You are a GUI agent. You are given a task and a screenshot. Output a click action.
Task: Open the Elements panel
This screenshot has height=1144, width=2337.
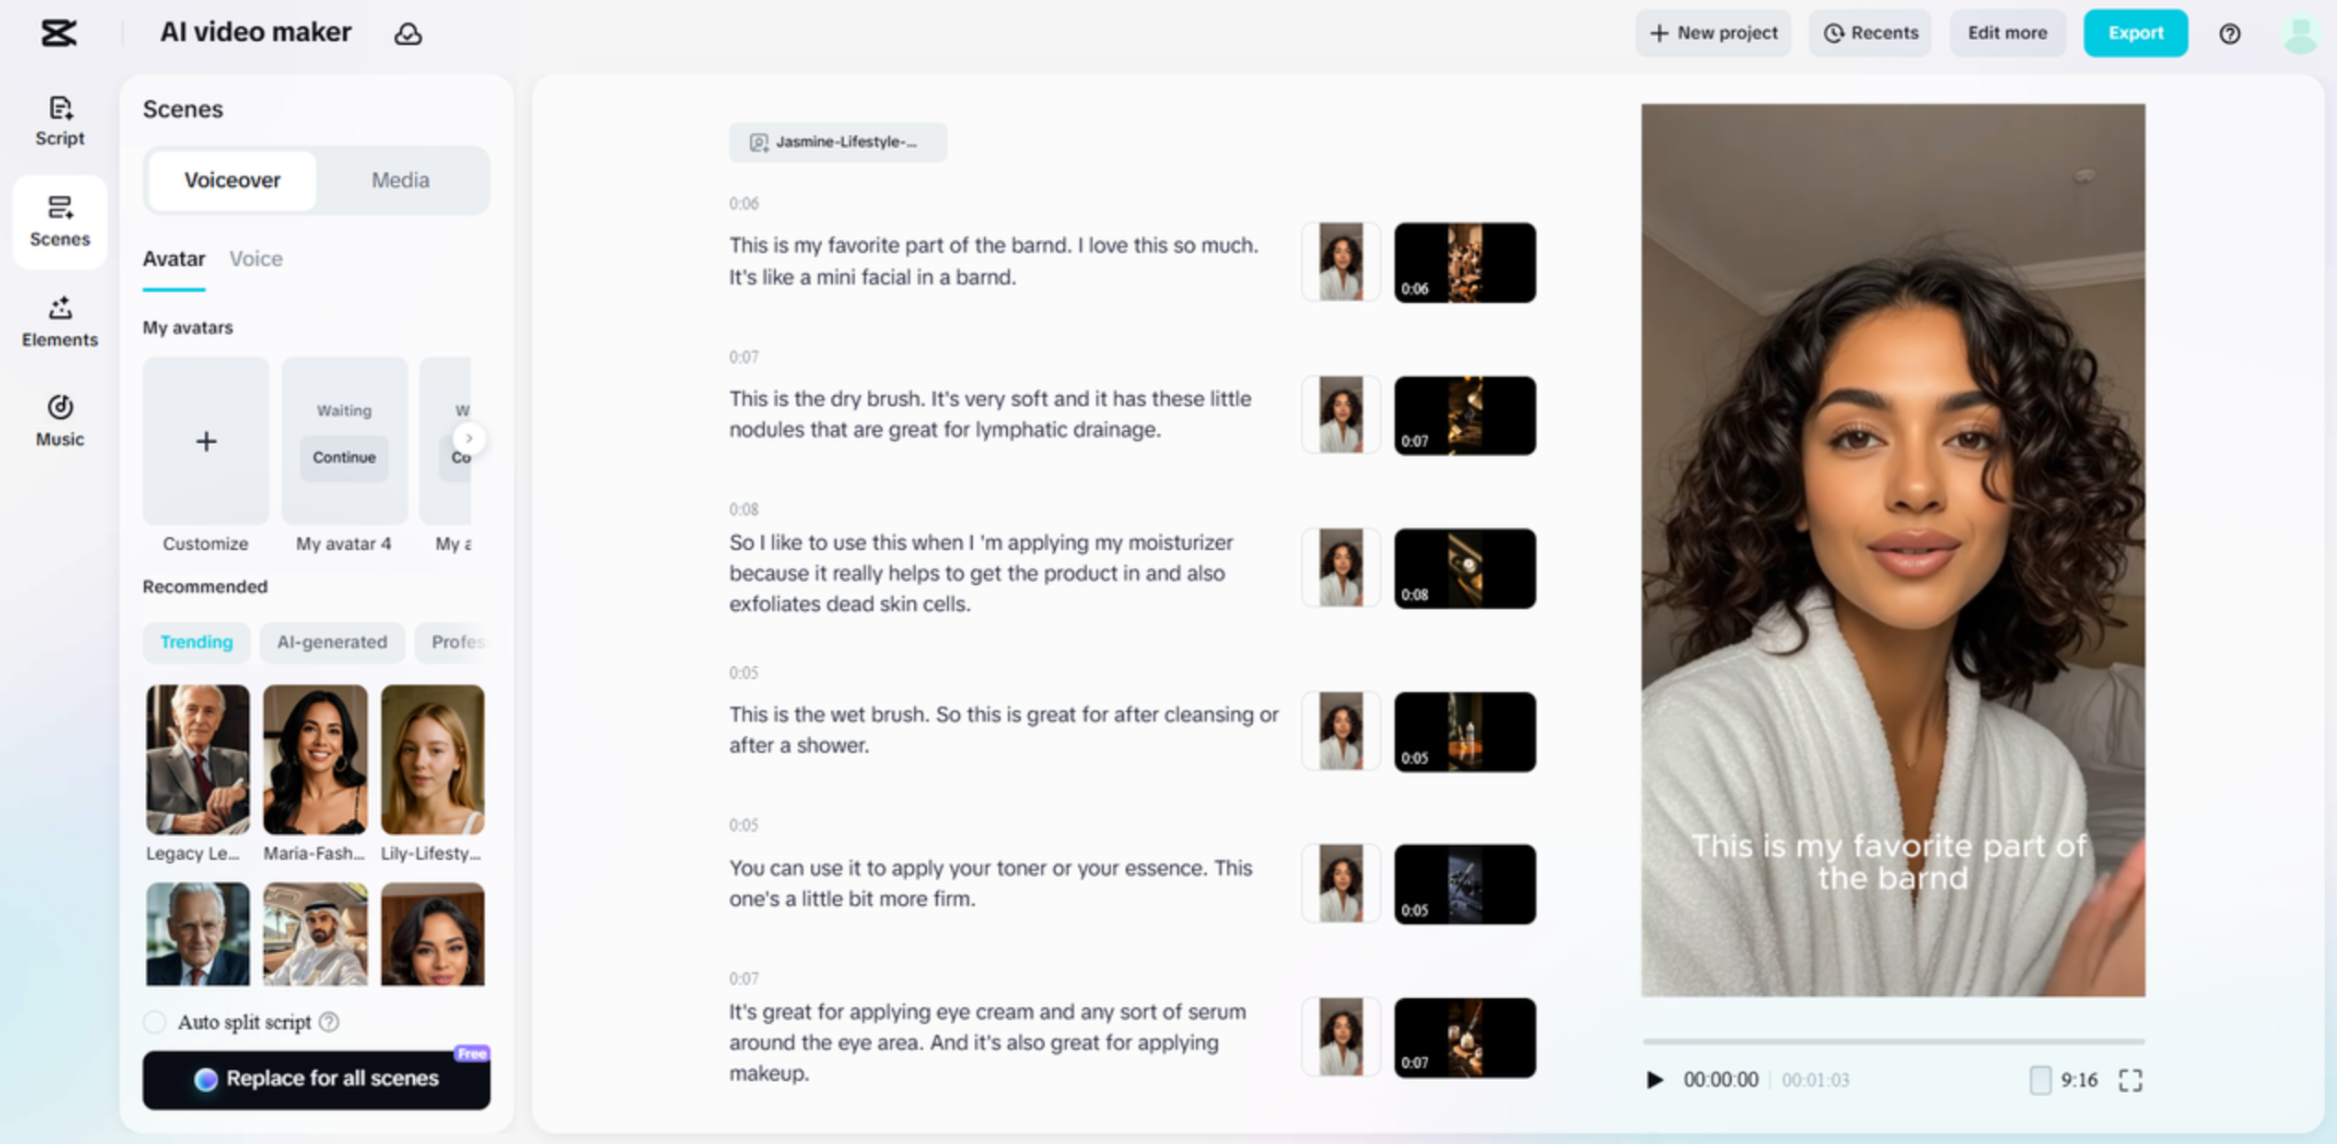(59, 321)
